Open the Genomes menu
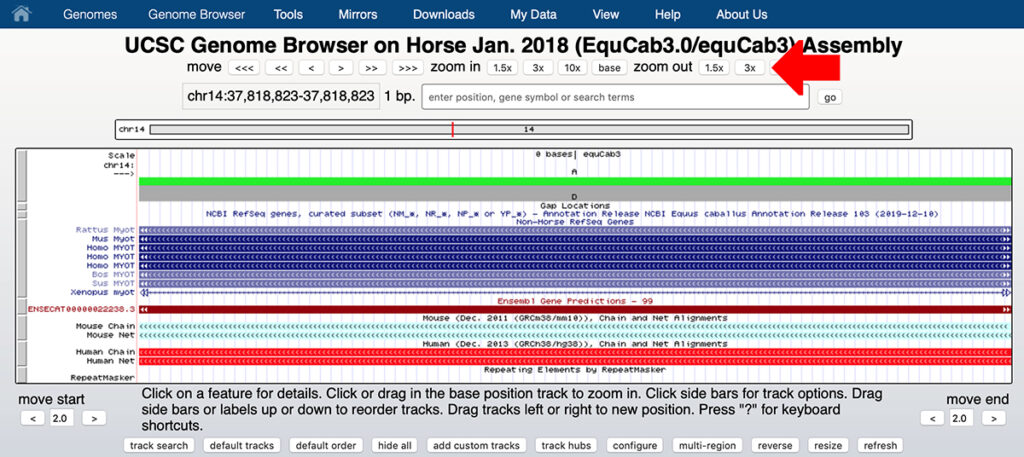1024x457 pixels. coord(90,14)
